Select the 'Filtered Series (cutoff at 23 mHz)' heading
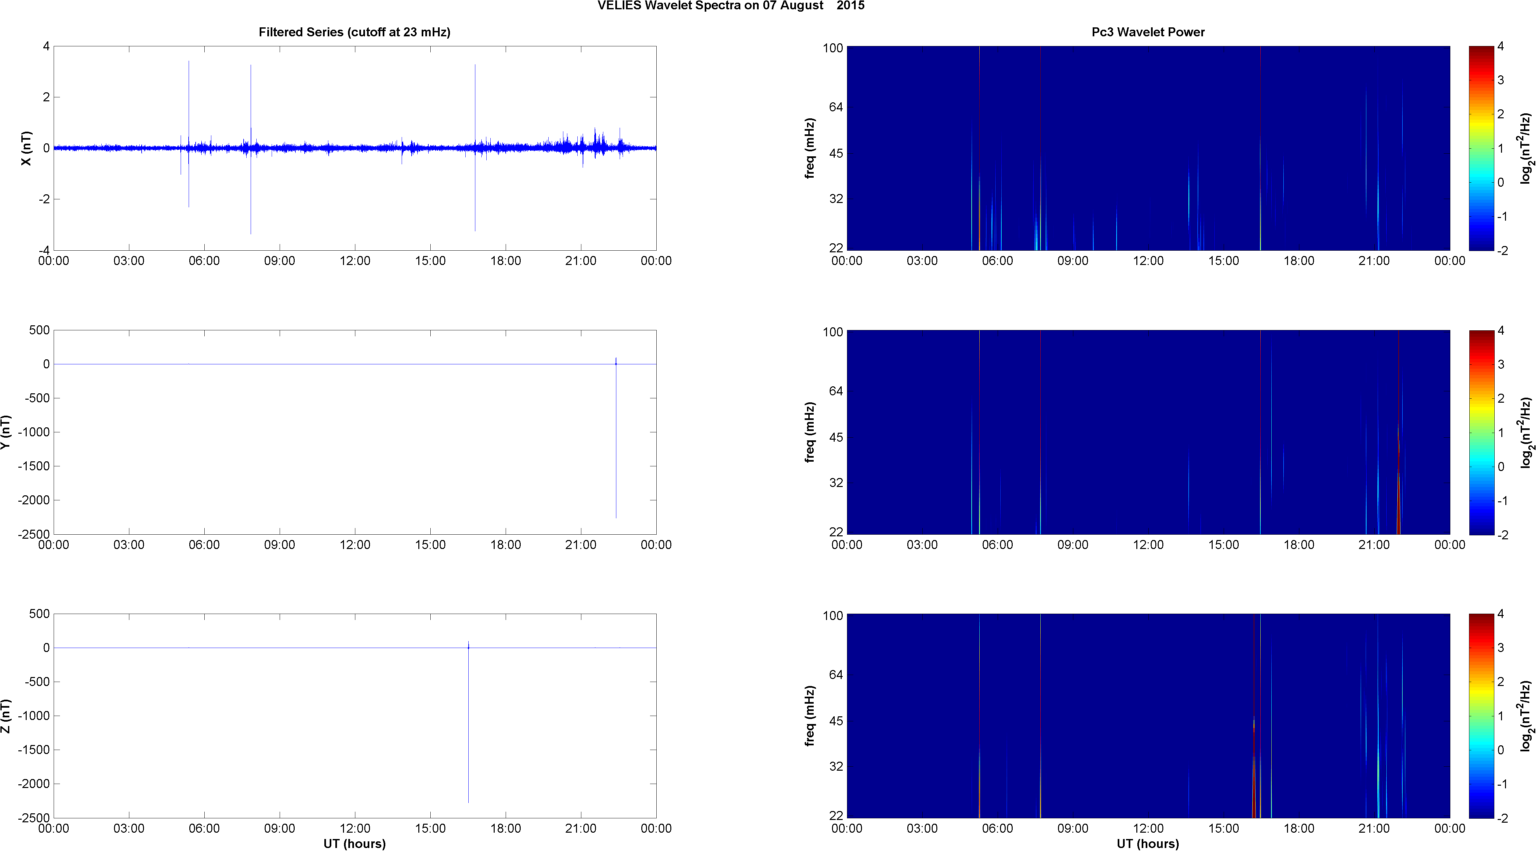The width and height of the screenshot is (1536, 851). [x=355, y=32]
